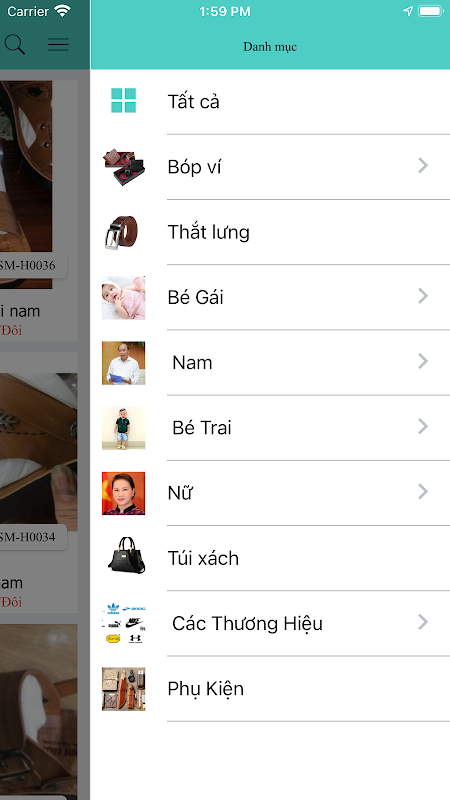Tap the accessories image for Phụ Kiện
The image size is (450, 800).
[123, 689]
